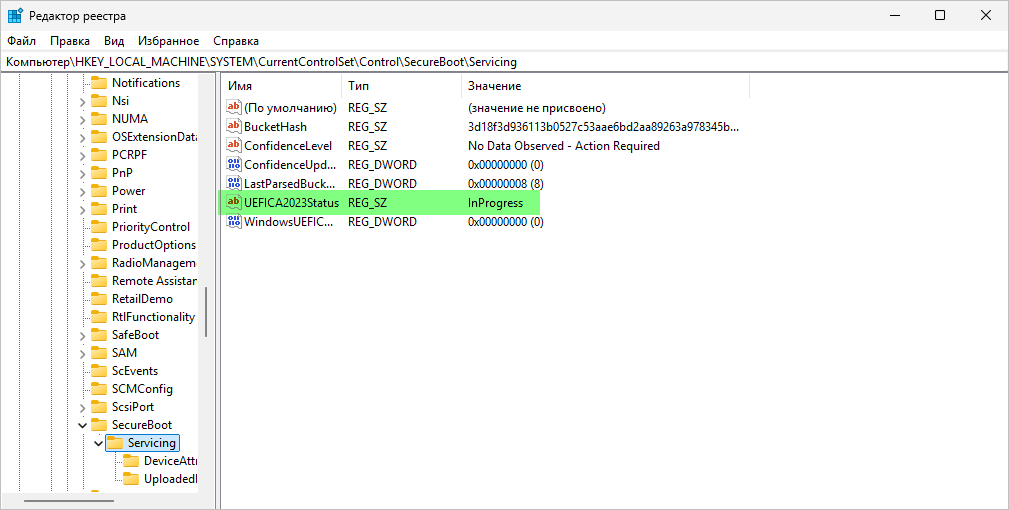The image size is (1009, 510).
Task: Sort values by the Тип column header
Action: pyautogui.click(x=402, y=86)
